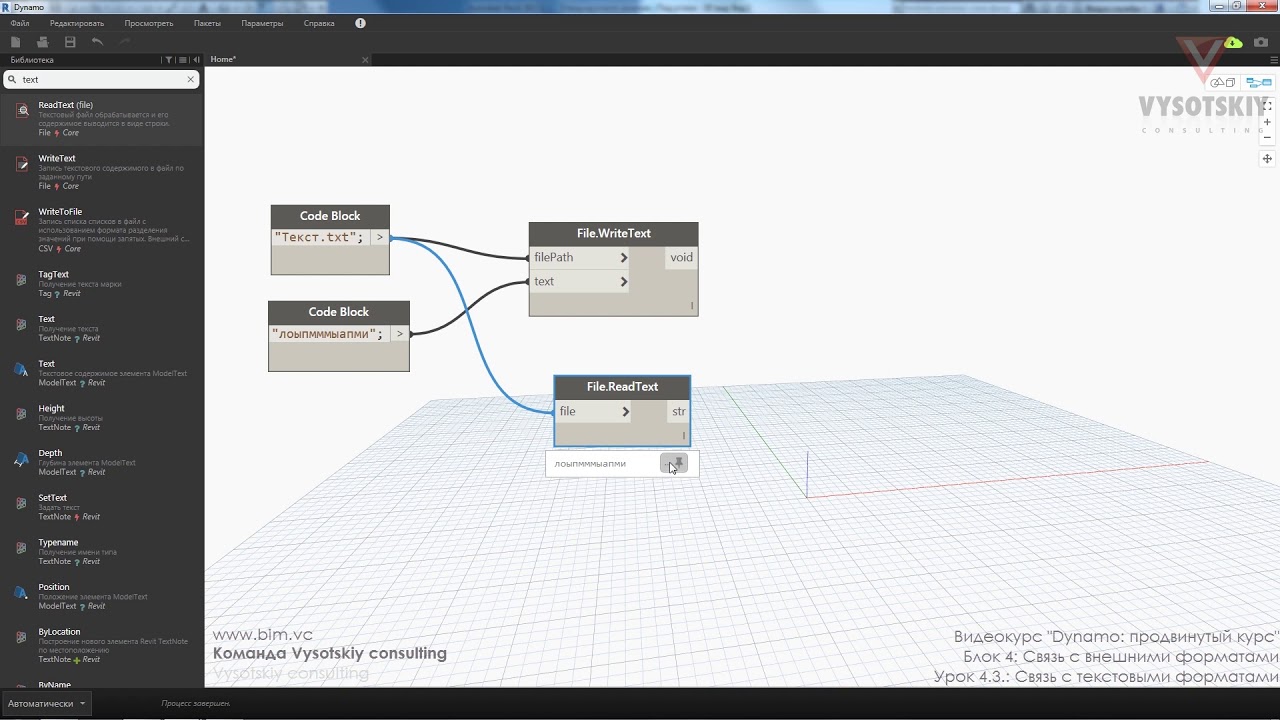The height and width of the screenshot is (720, 1280).
Task: Click the WriteText node icon in library
Action: coord(21,164)
